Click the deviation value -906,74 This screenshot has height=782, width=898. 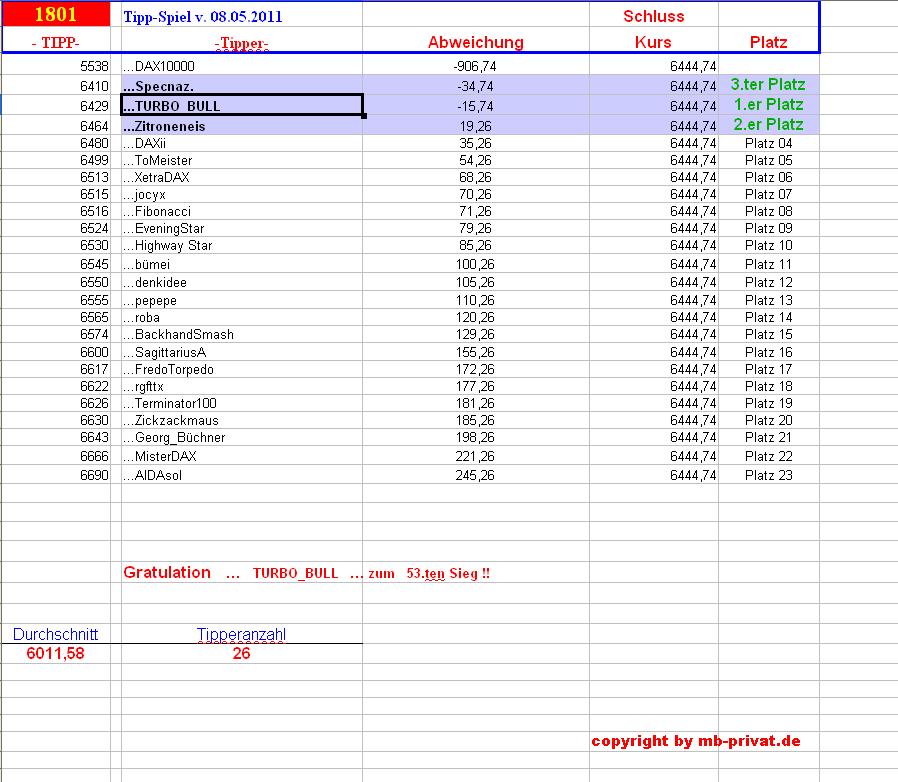[x=475, y=66]
